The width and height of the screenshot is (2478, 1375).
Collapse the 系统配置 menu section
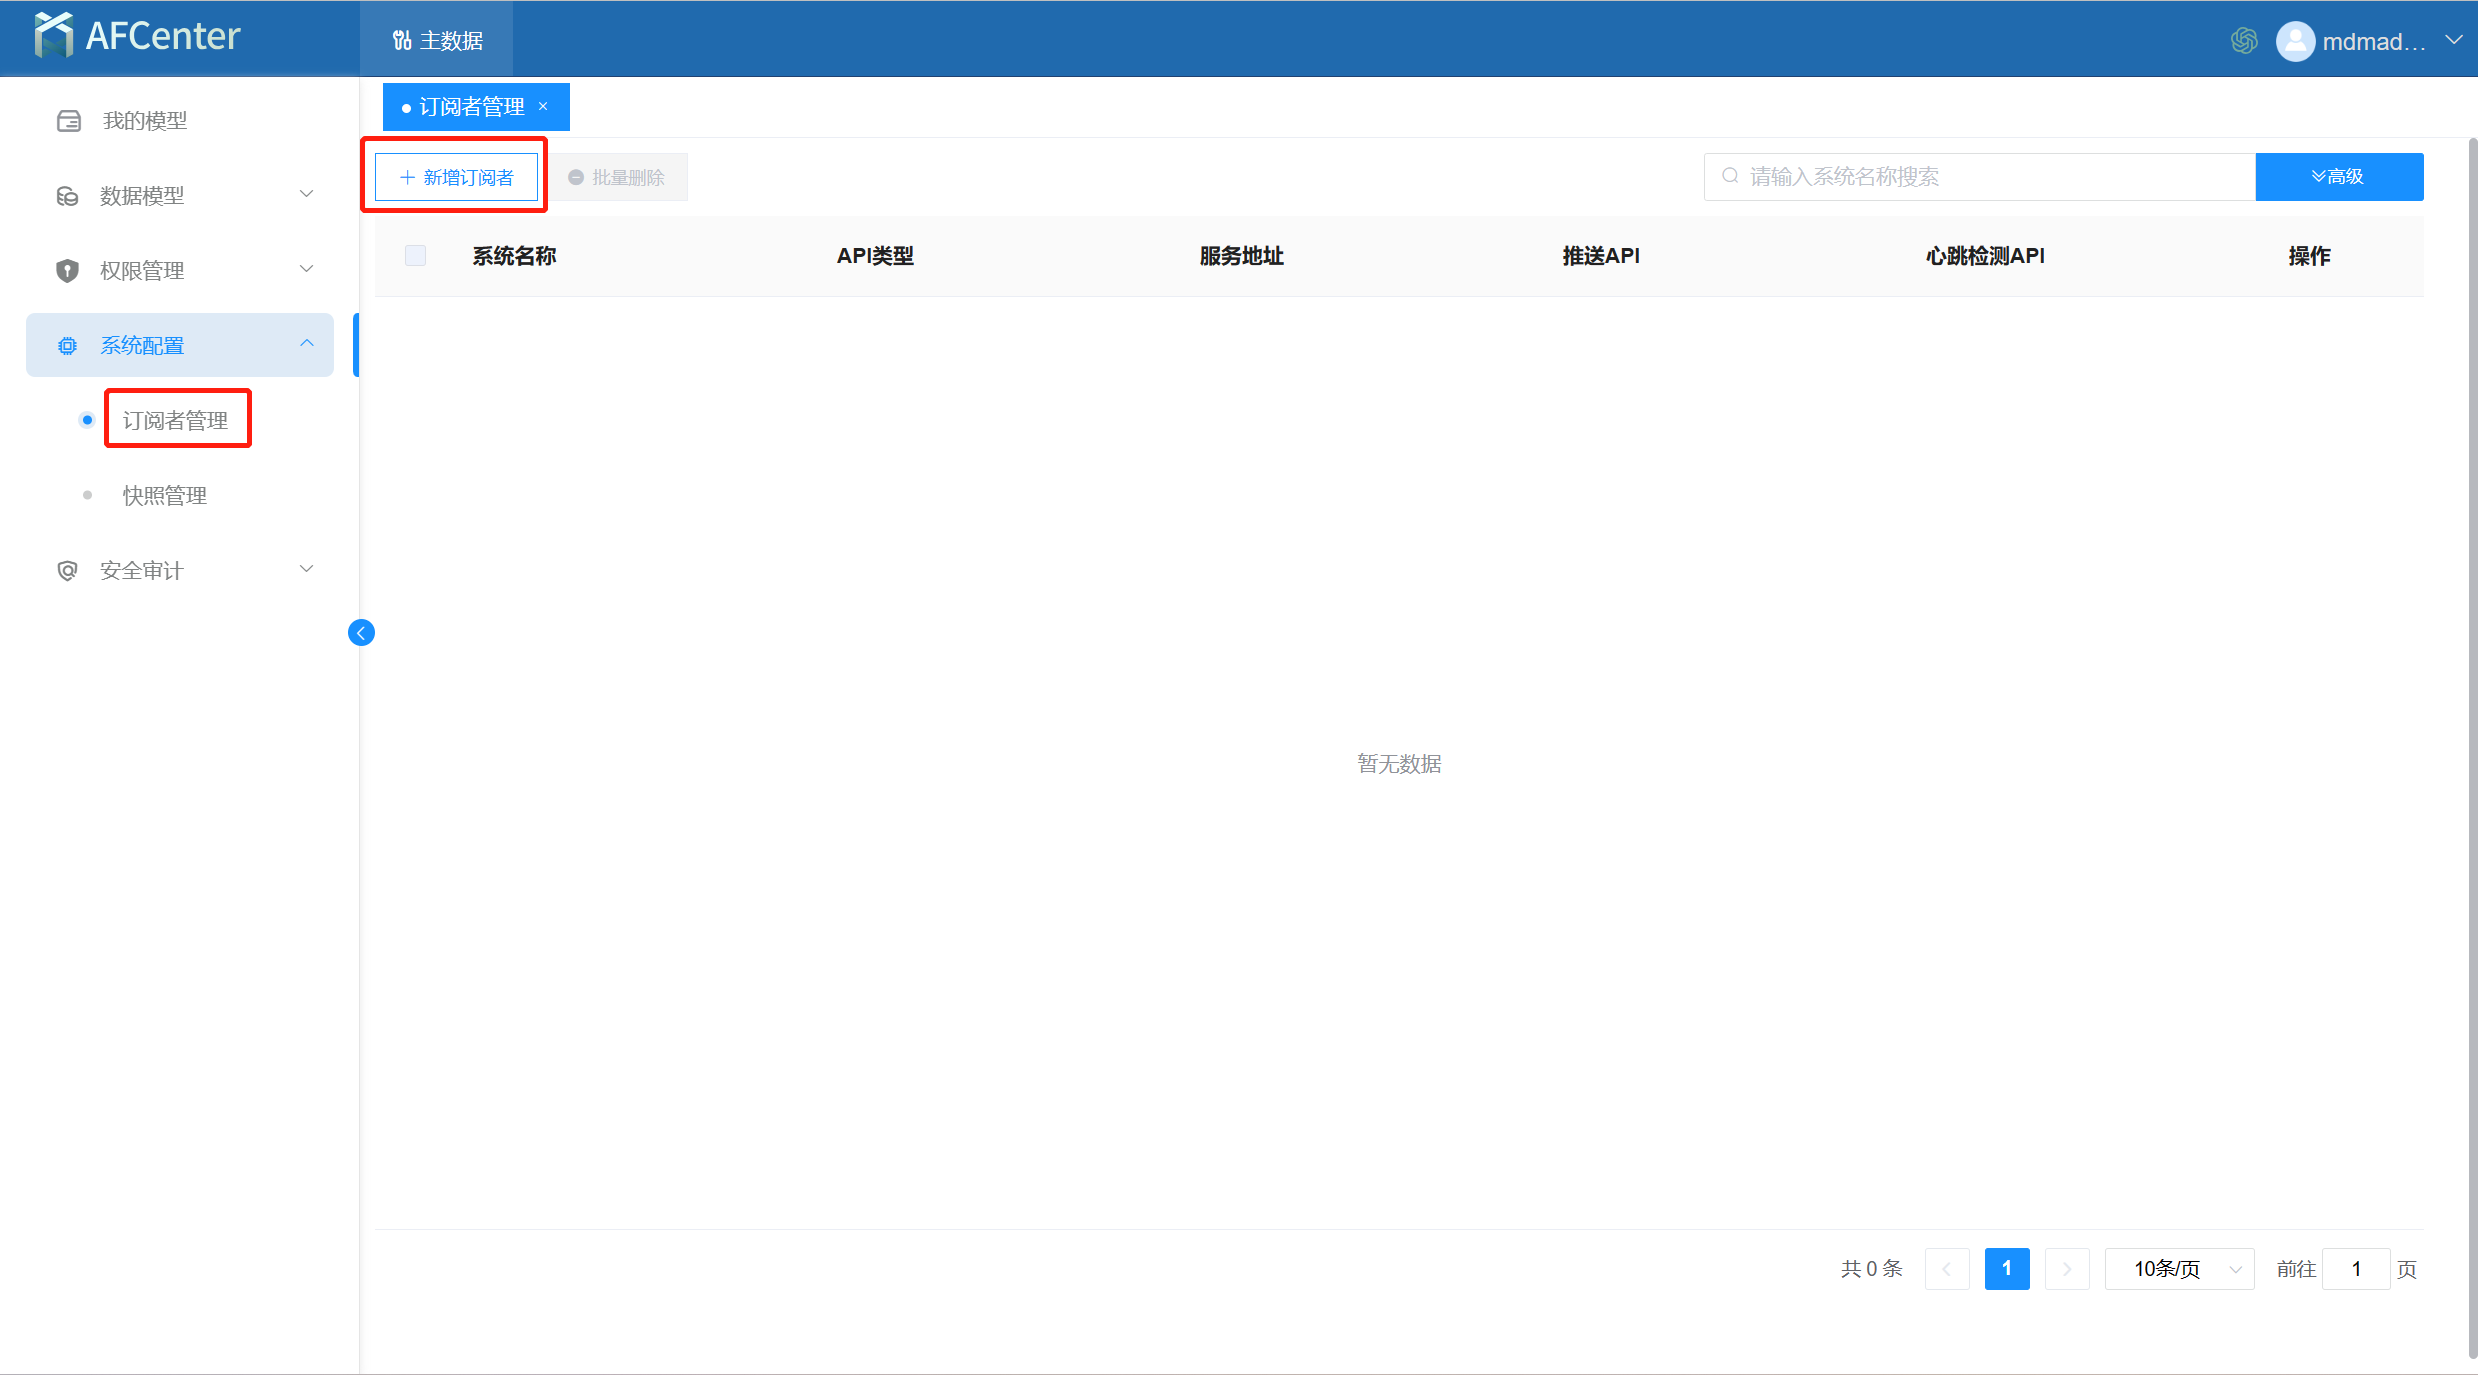[307, 344]
